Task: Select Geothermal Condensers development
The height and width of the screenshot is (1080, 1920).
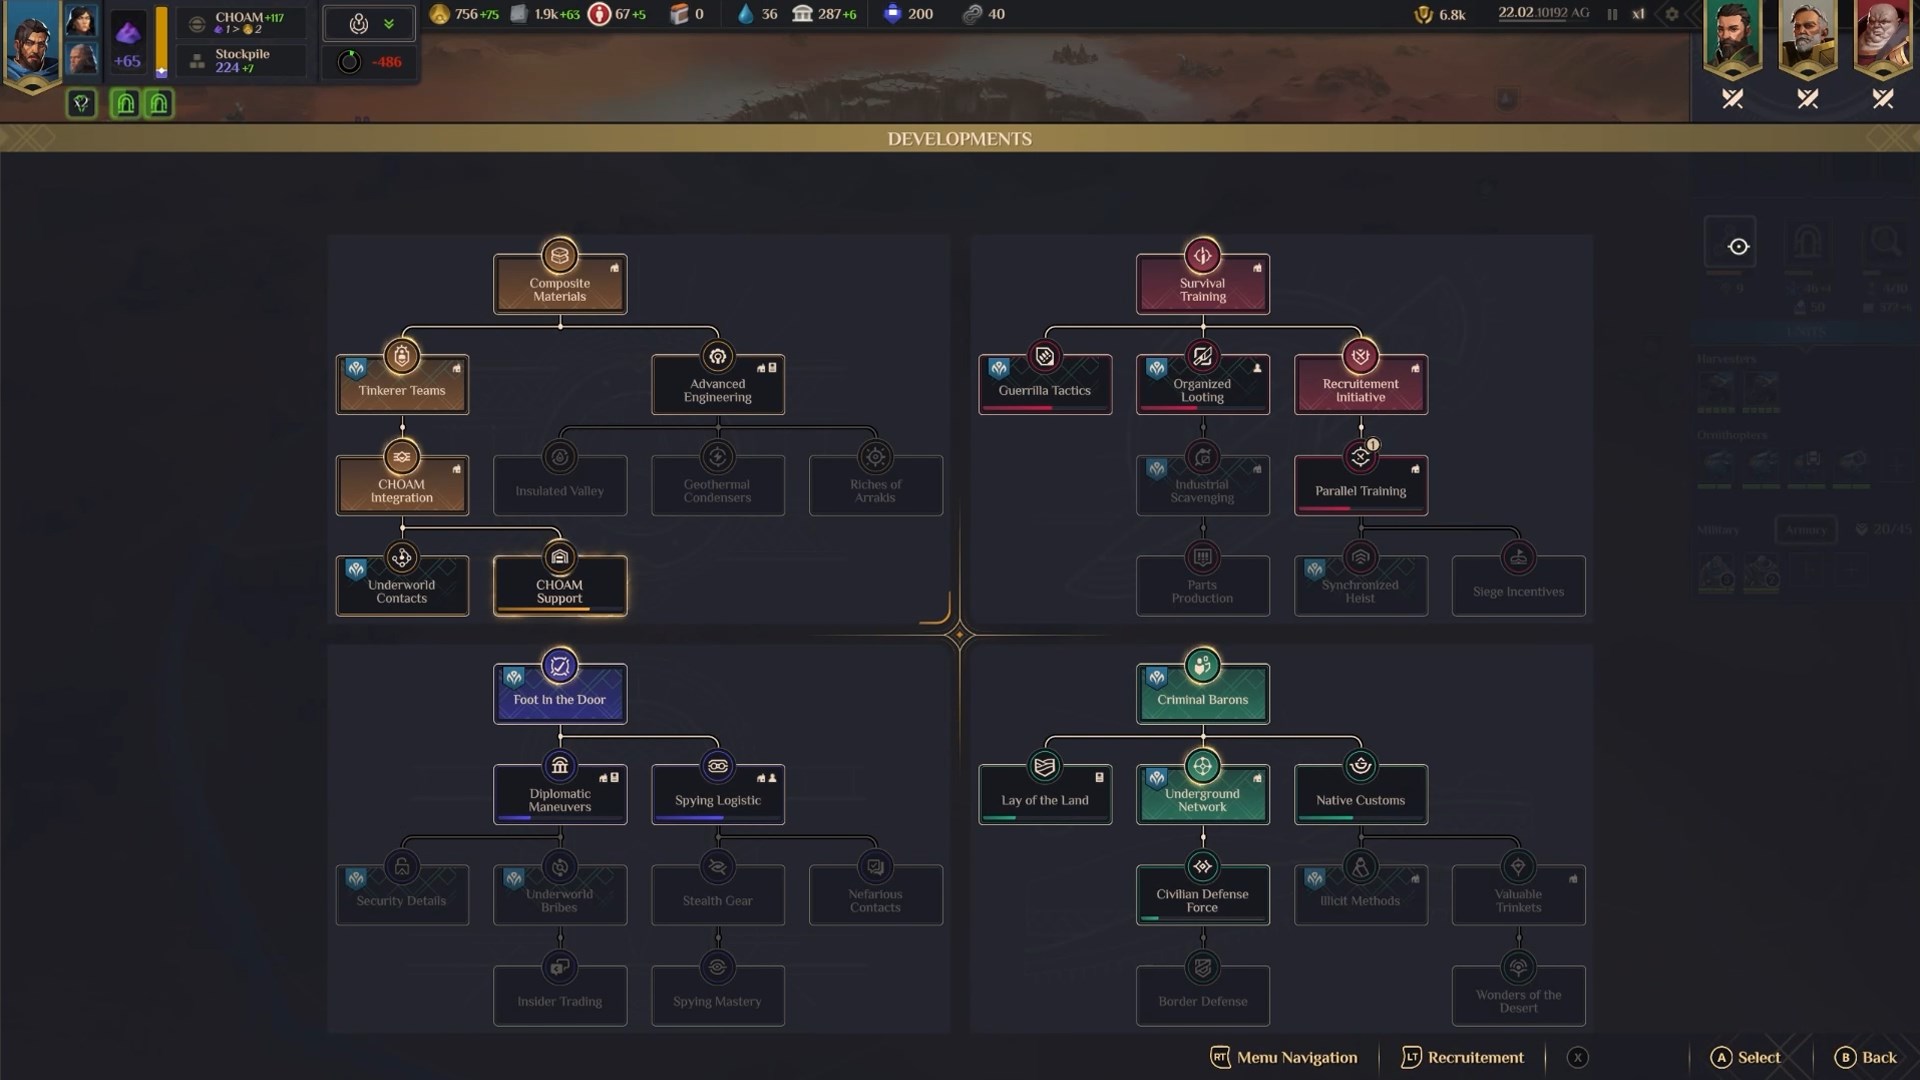Action: click(x=718, y=486)
